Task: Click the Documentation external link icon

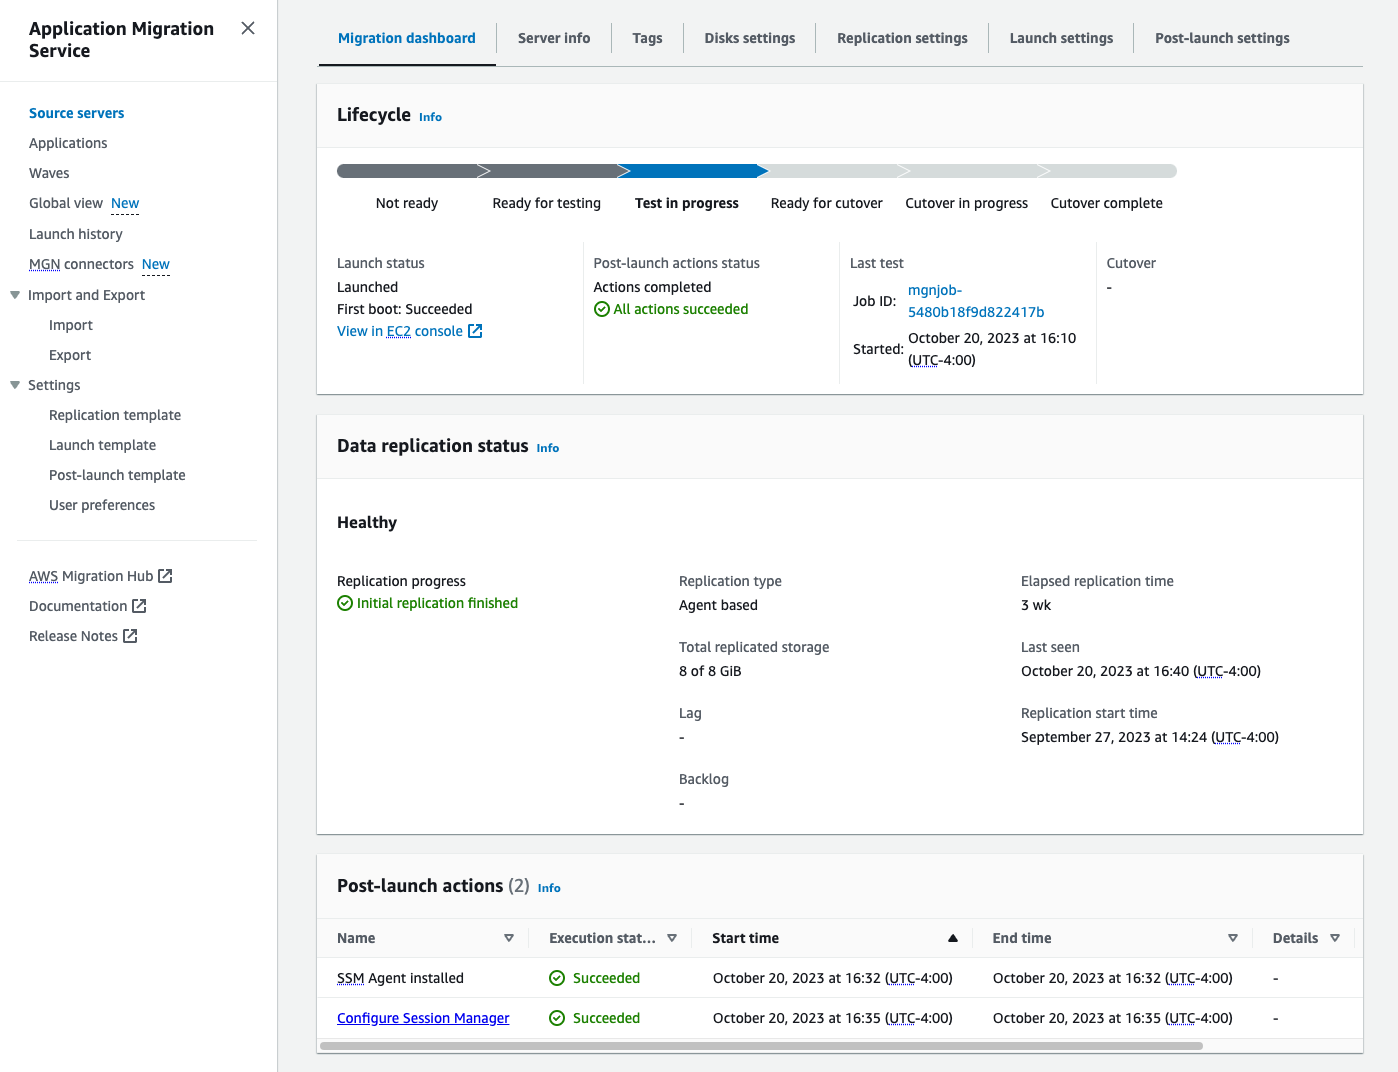Action: 139,606
